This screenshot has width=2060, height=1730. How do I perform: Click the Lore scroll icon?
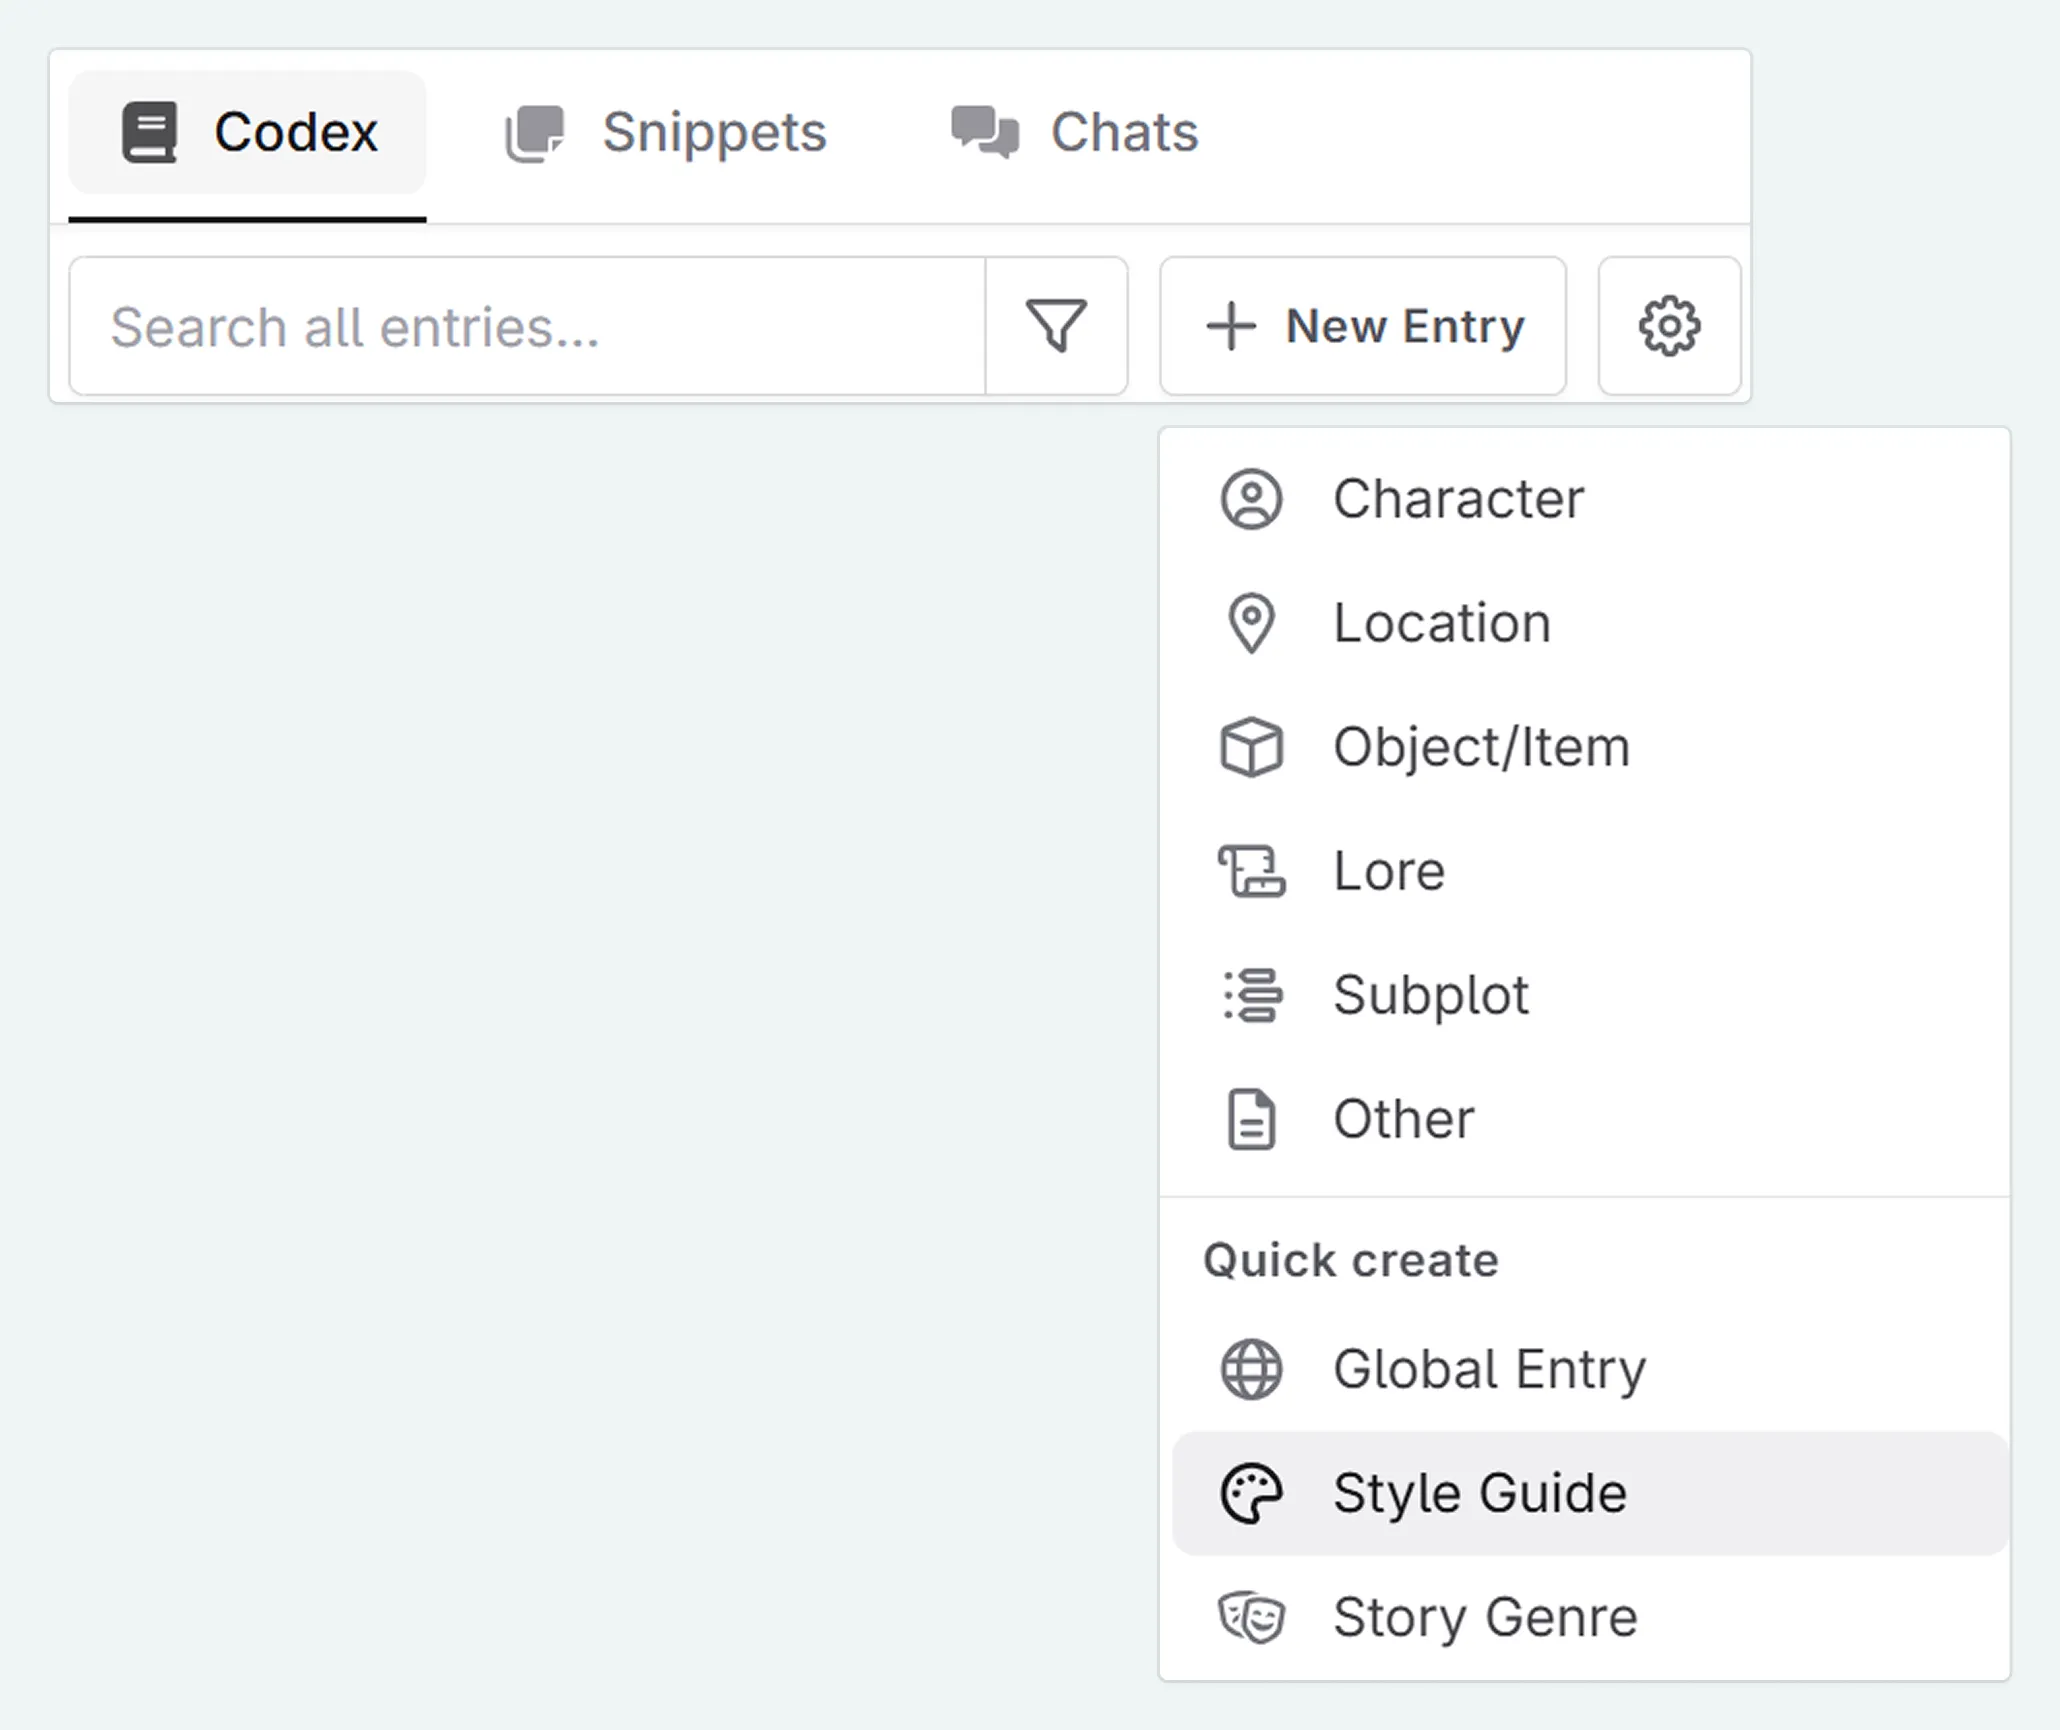[x=1251, y=871]
